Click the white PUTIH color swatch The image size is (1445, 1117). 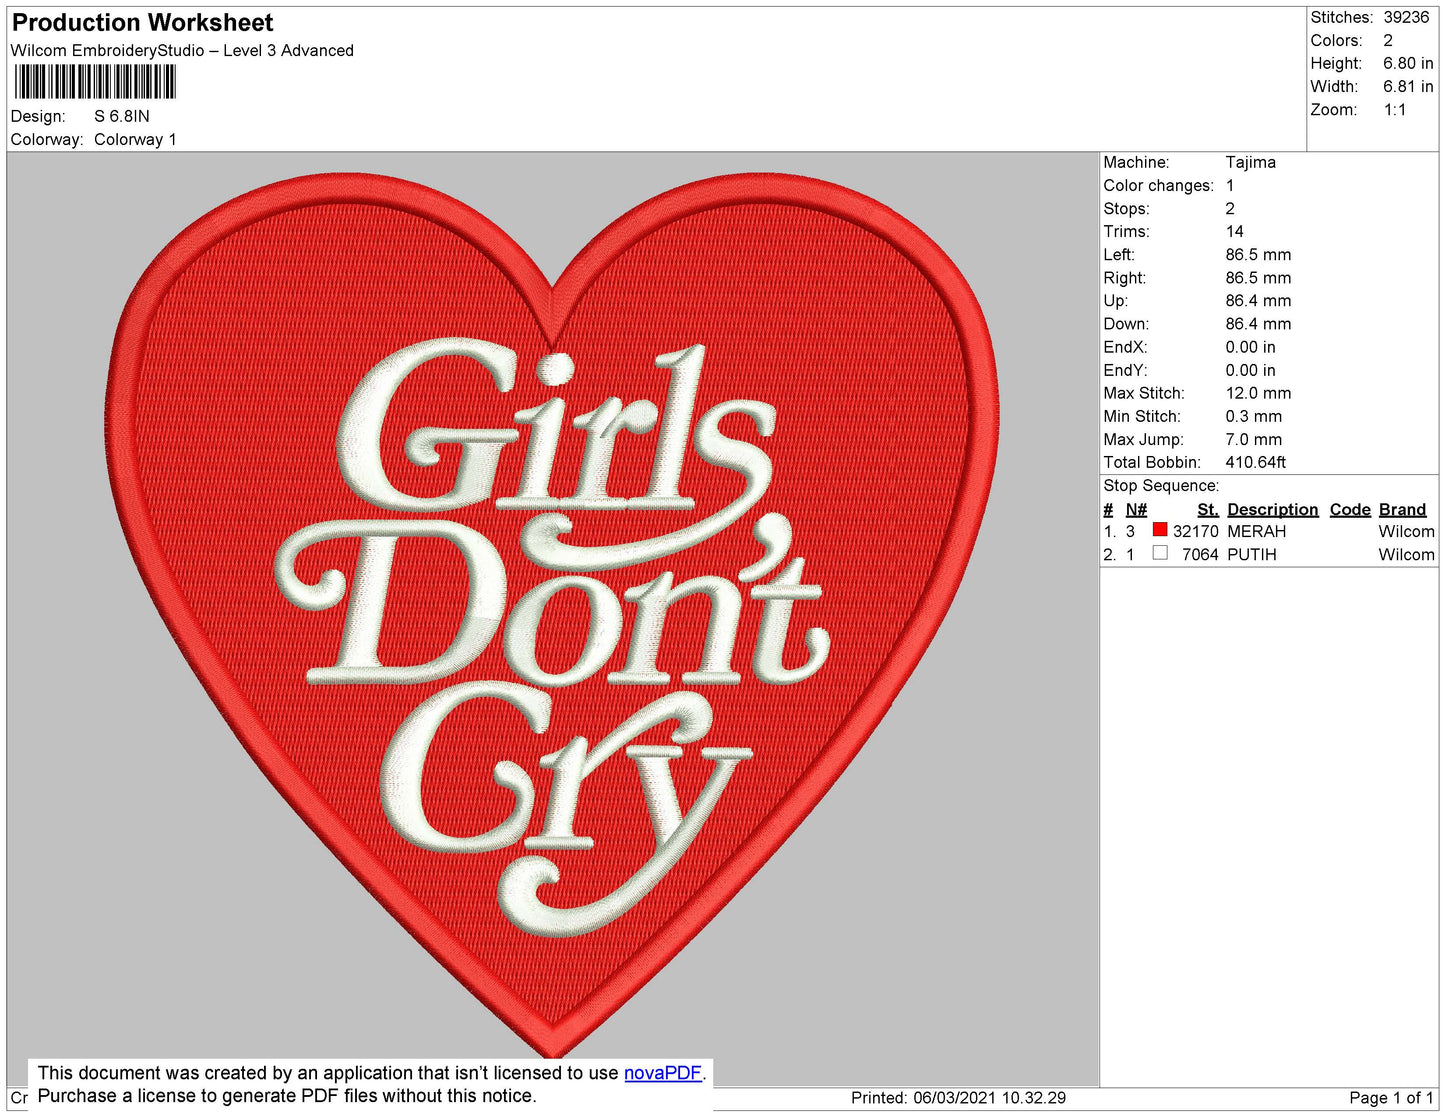click(x=1160, y=553)
